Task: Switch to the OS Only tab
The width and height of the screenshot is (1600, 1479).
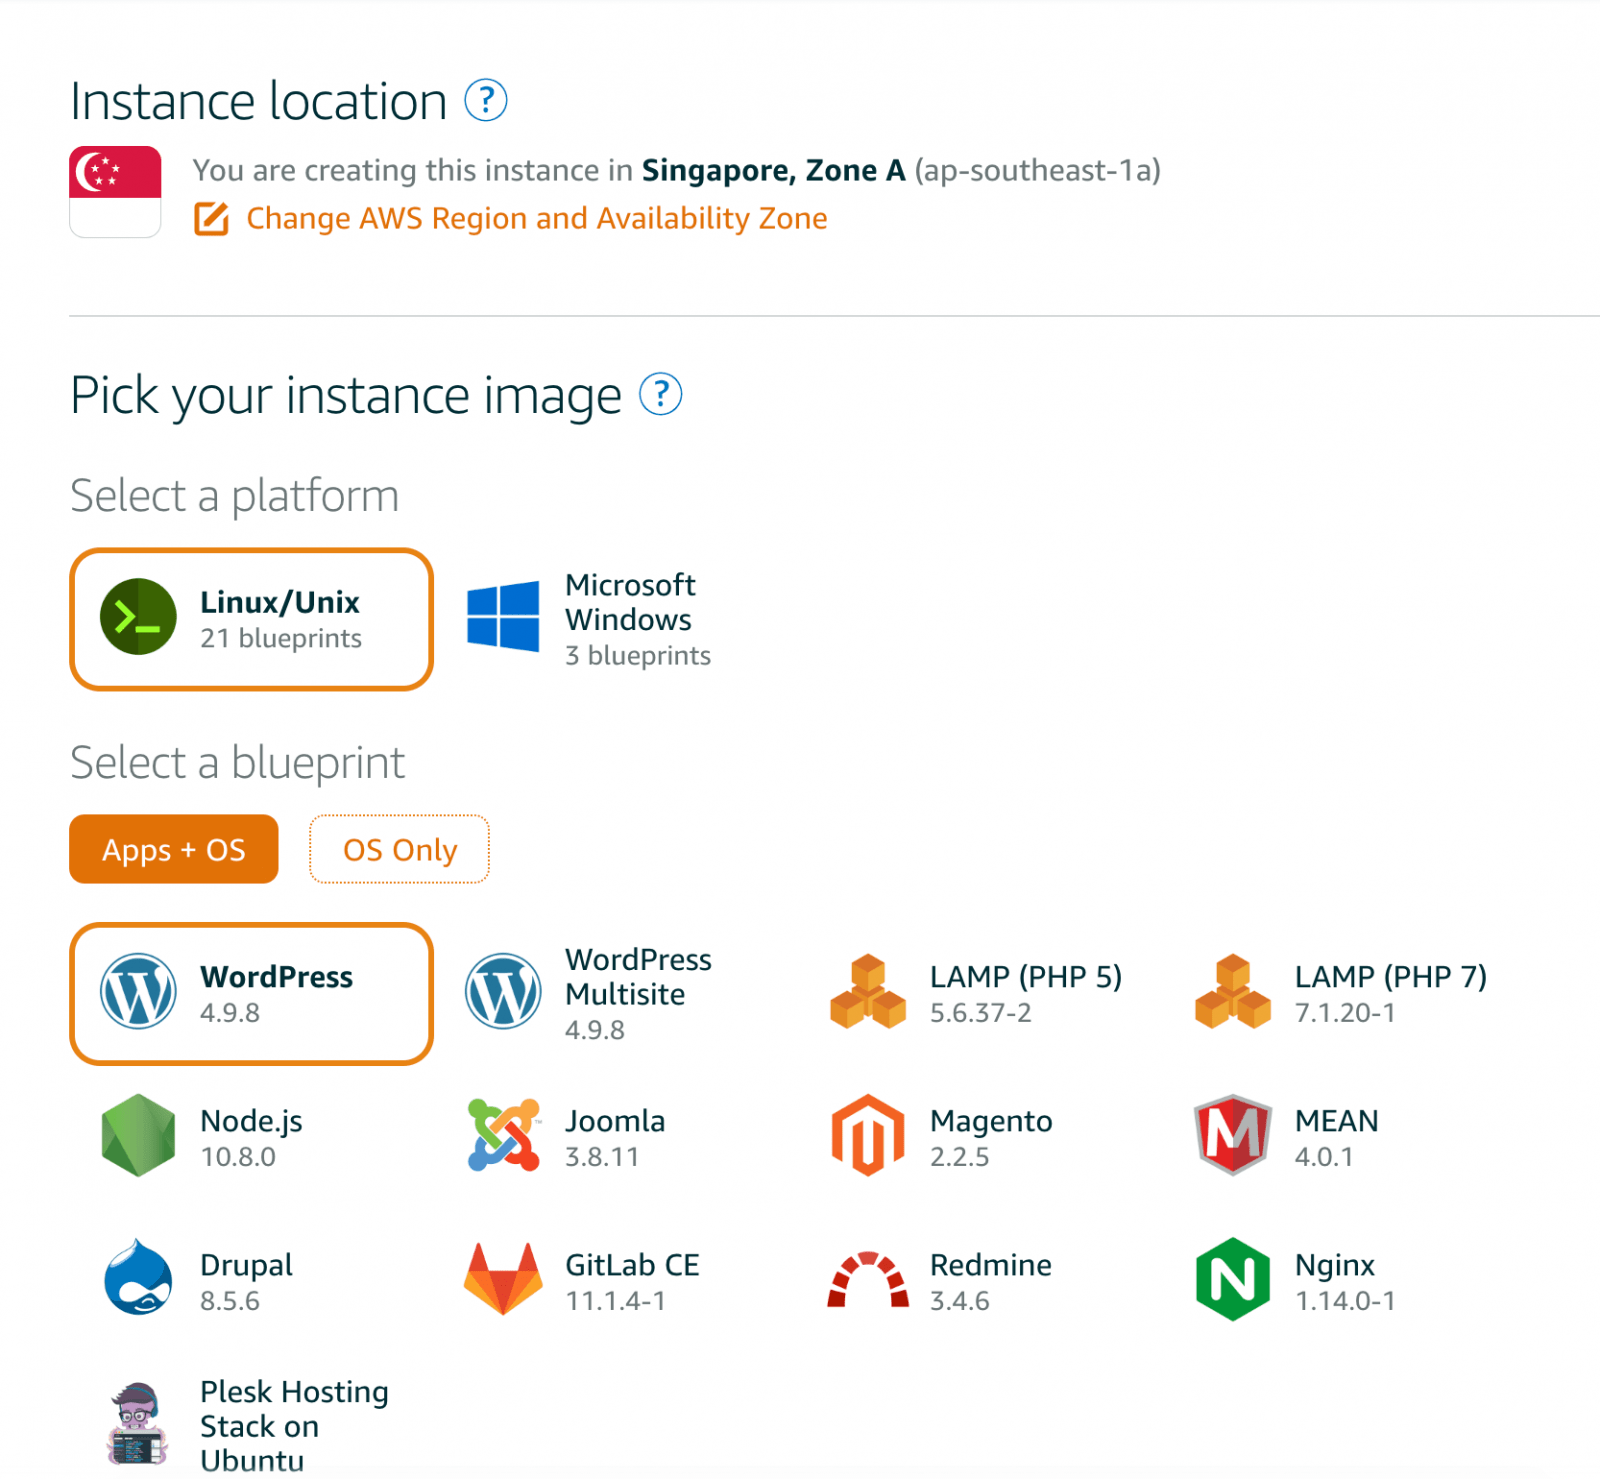Action: [399, 849]
